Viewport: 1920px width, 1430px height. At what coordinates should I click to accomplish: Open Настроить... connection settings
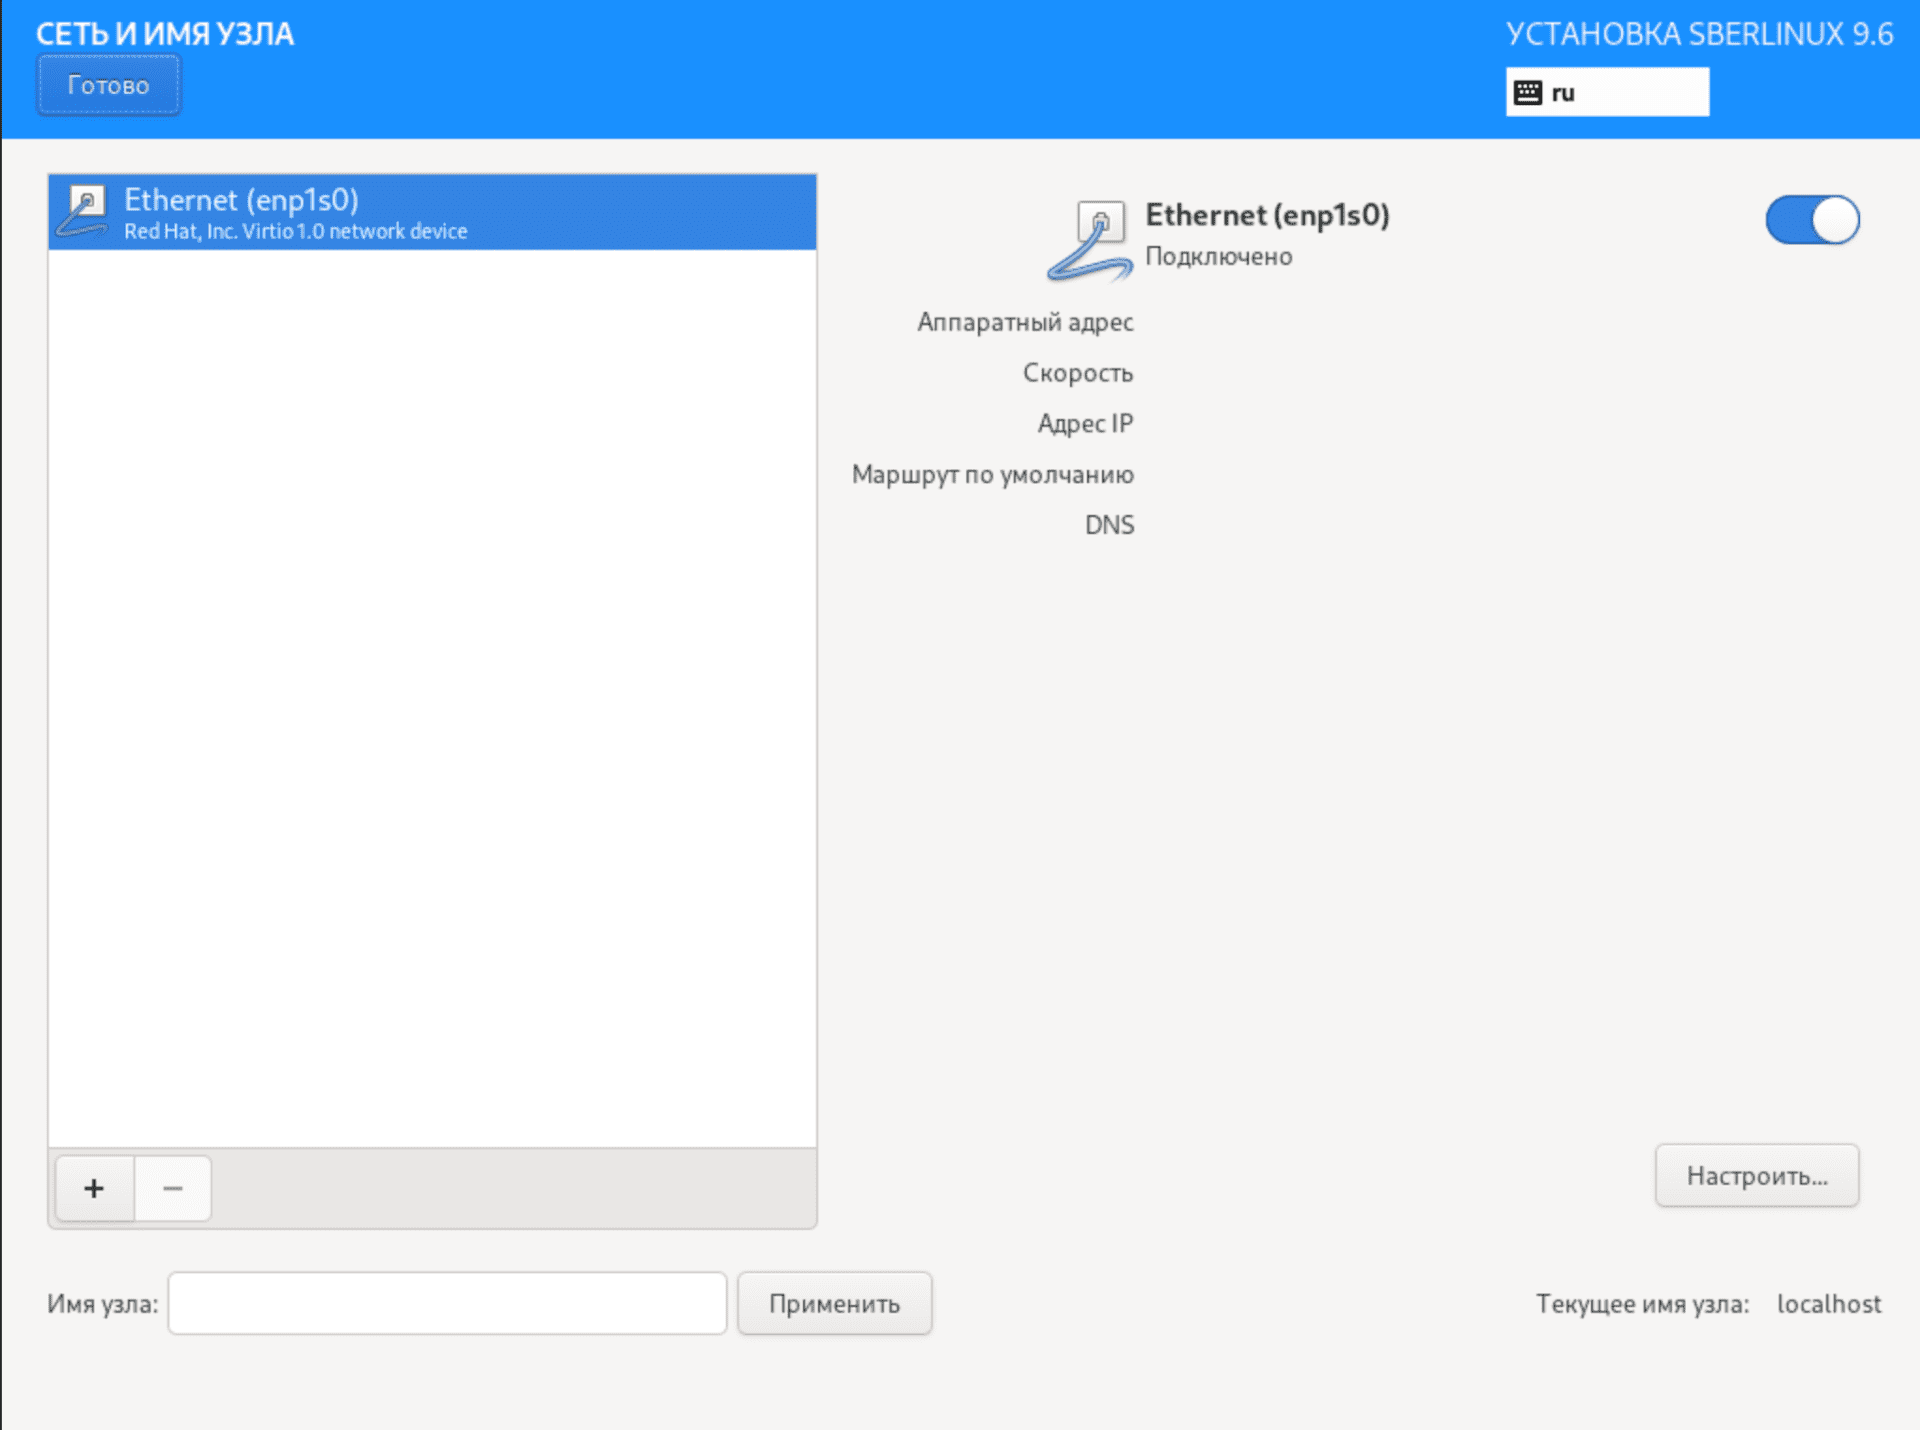point(1757,1175)
